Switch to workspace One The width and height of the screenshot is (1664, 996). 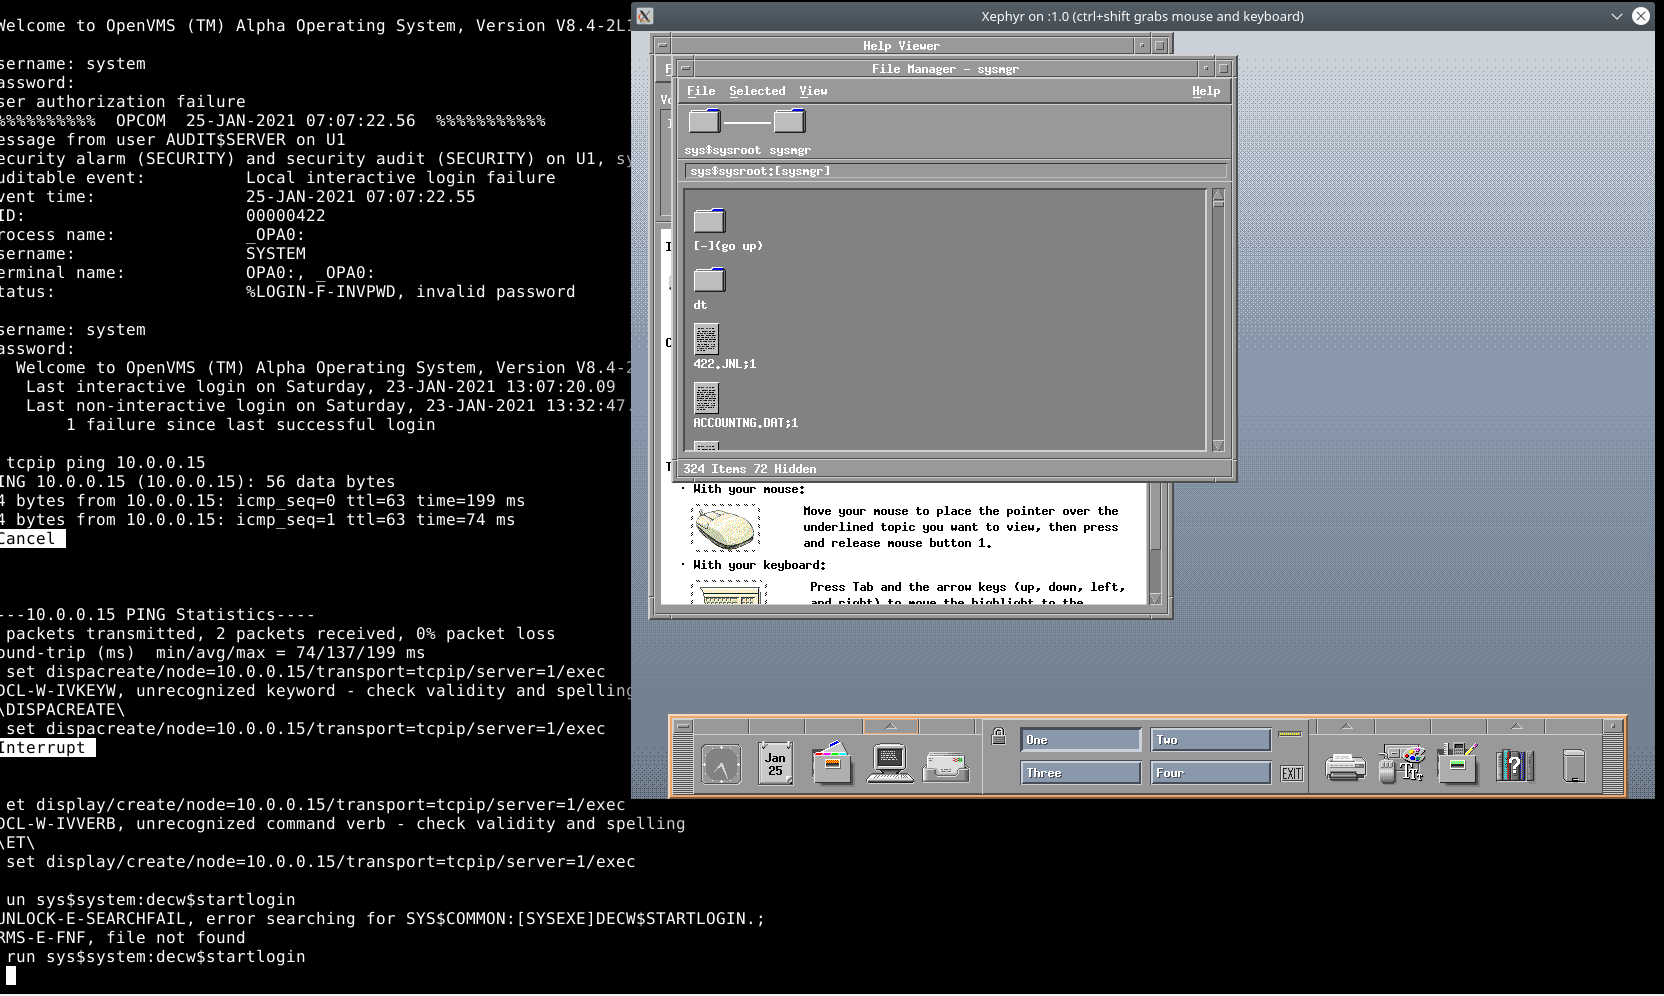(1080, 740)
